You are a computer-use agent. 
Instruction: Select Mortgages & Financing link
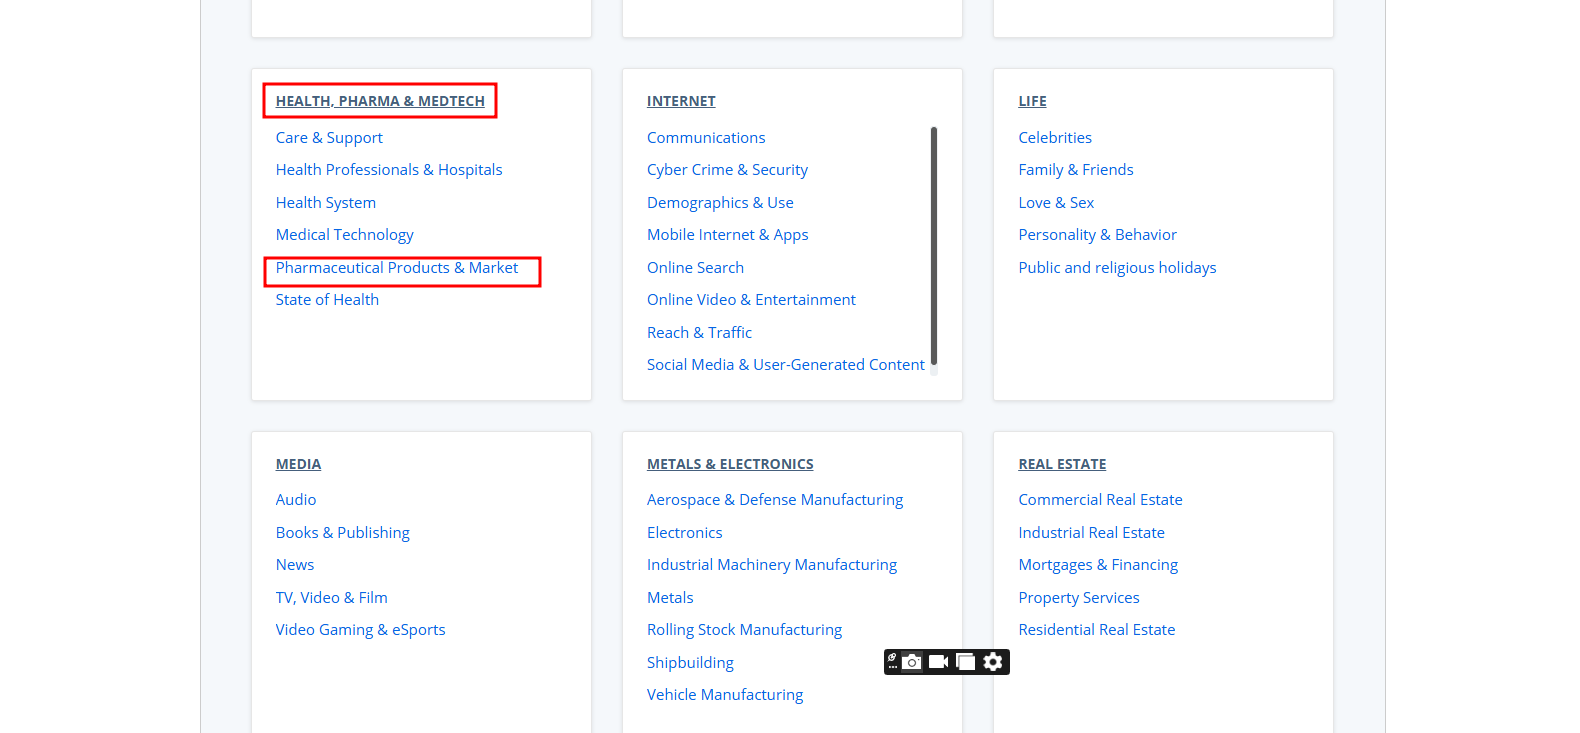point(1098,565)
